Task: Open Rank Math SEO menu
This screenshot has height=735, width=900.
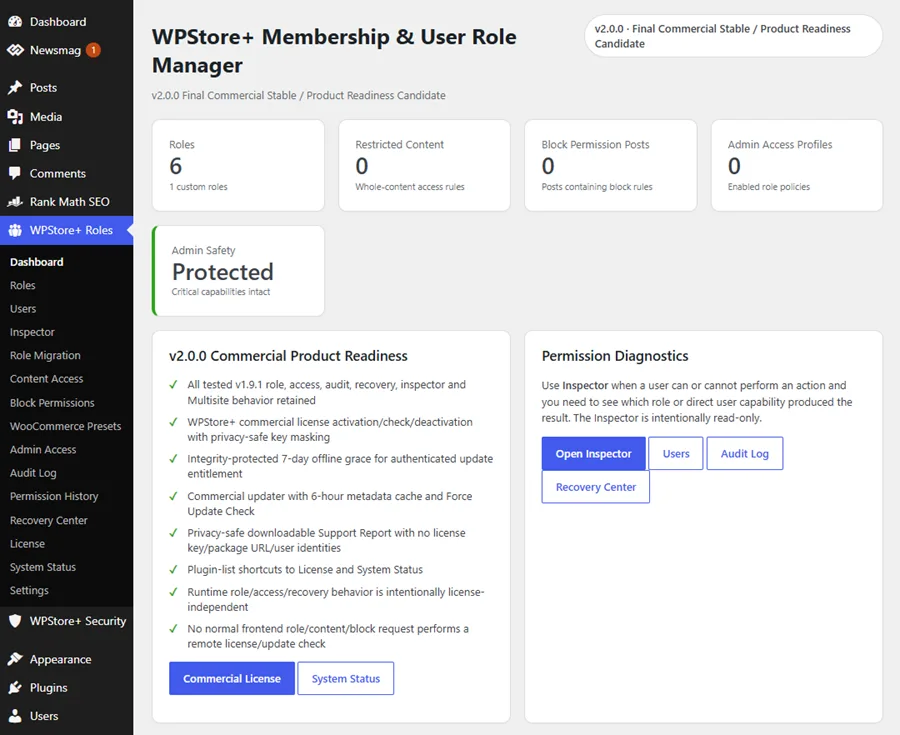Action: pos(67,202)
